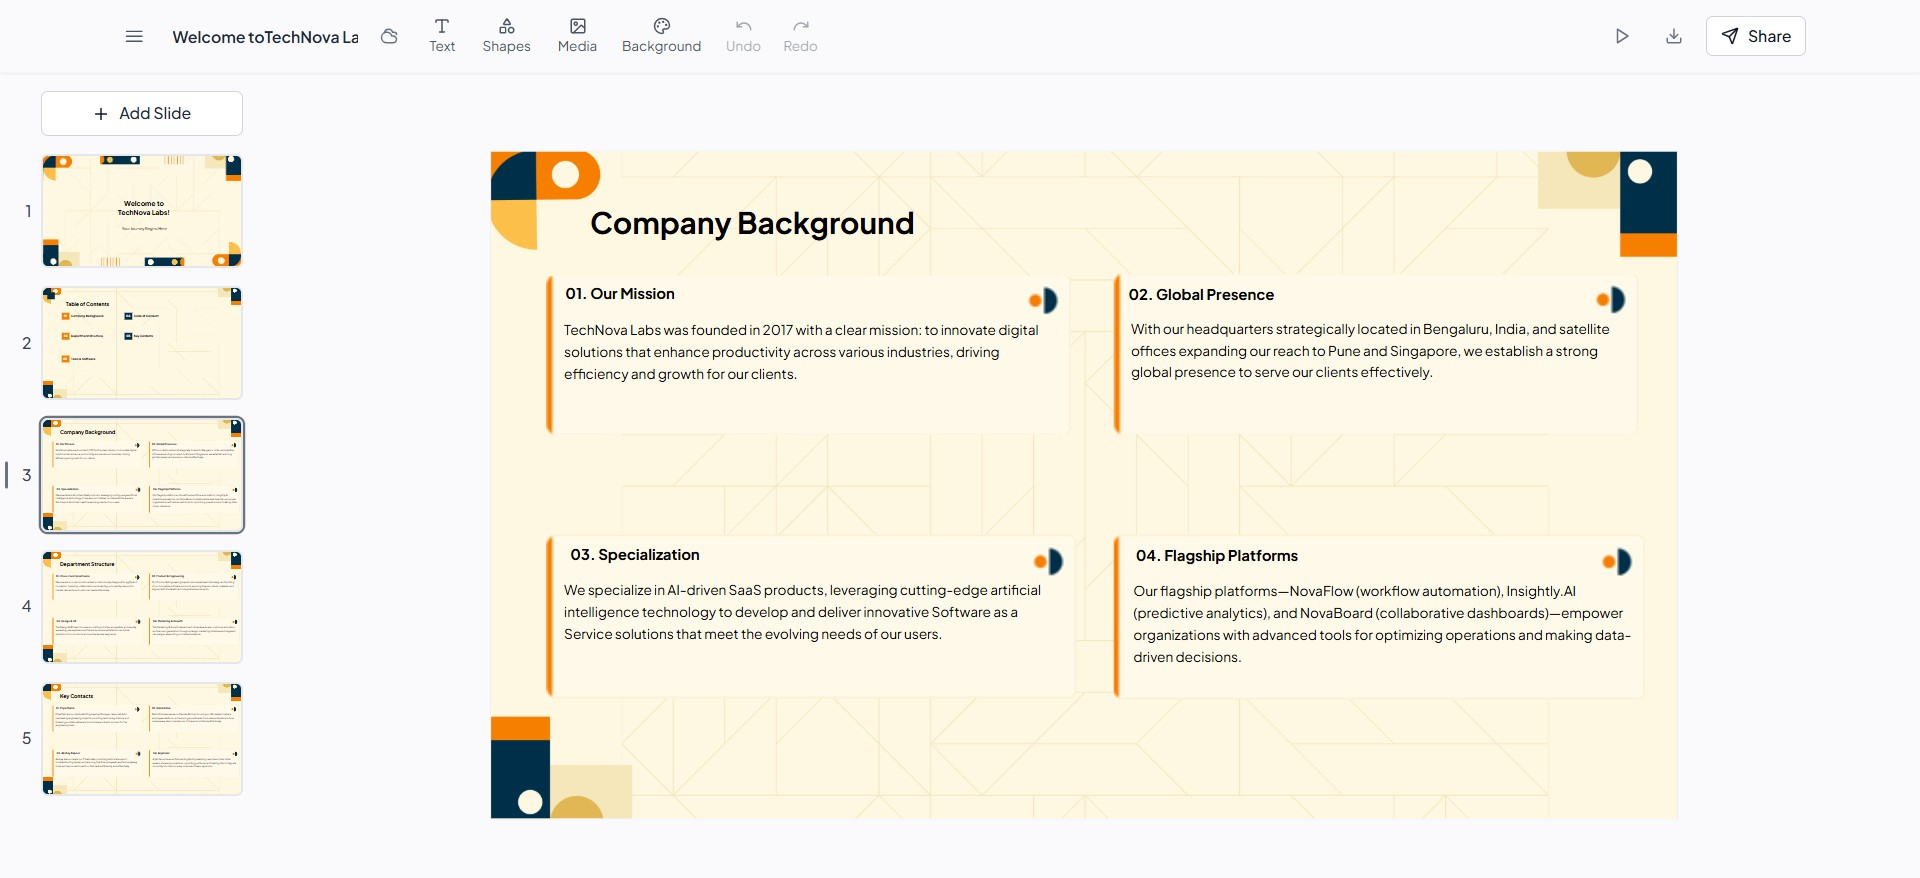Click the Share button

1755,36
